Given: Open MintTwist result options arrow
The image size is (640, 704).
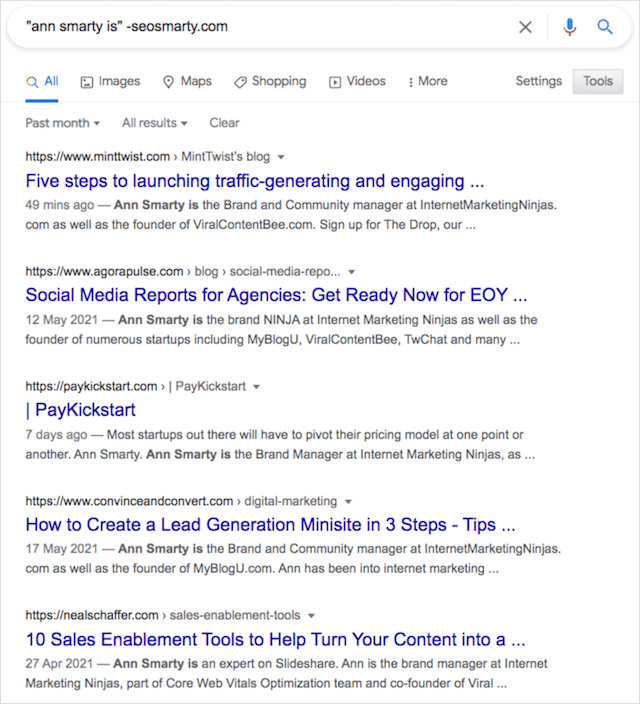Looking at the screenshot, I should [x=282, y=157].
